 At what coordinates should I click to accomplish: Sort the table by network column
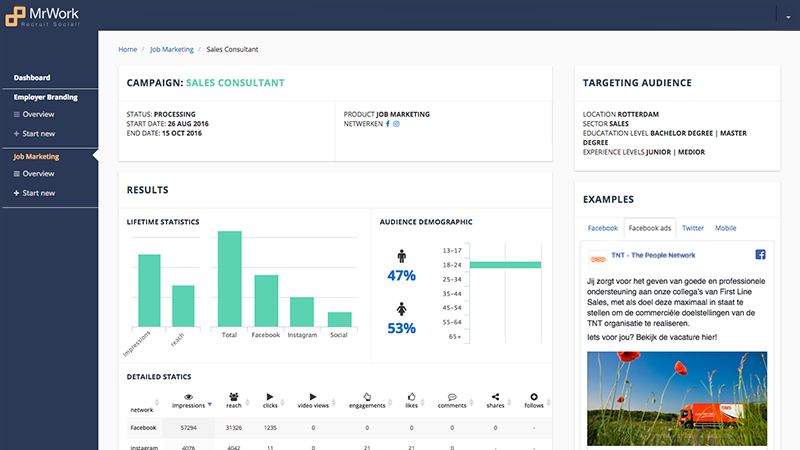[x=142, y=409]
